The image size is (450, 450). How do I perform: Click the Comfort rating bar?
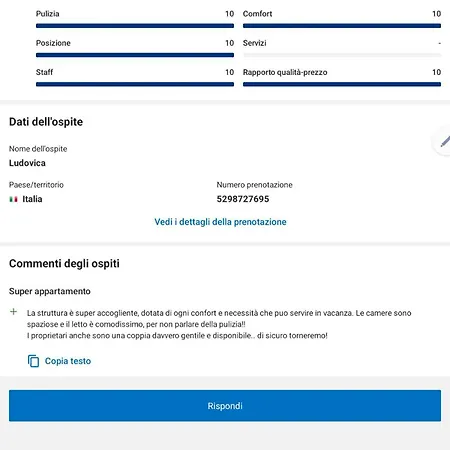(x=342, y=26)
